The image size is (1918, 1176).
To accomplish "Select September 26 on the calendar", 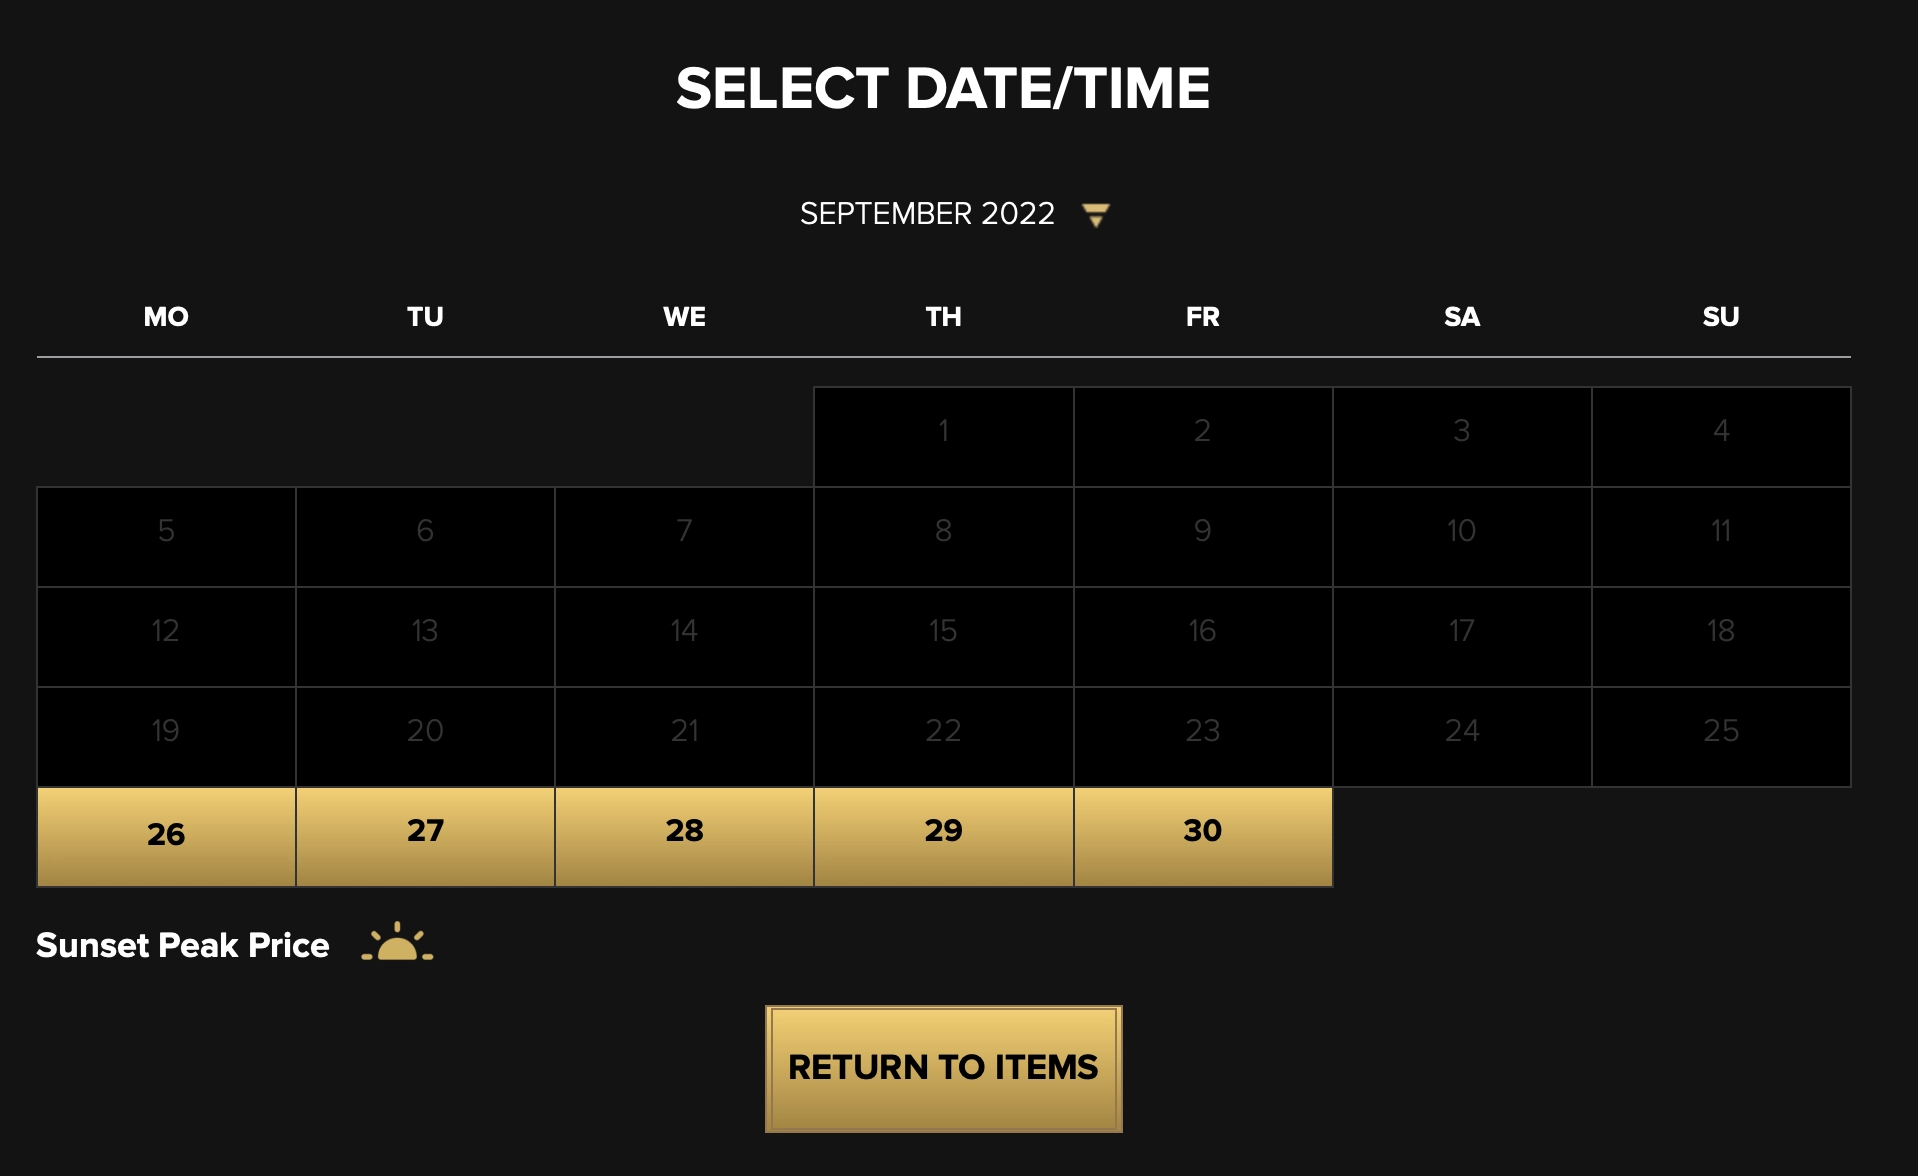I will tap(166, 836).
